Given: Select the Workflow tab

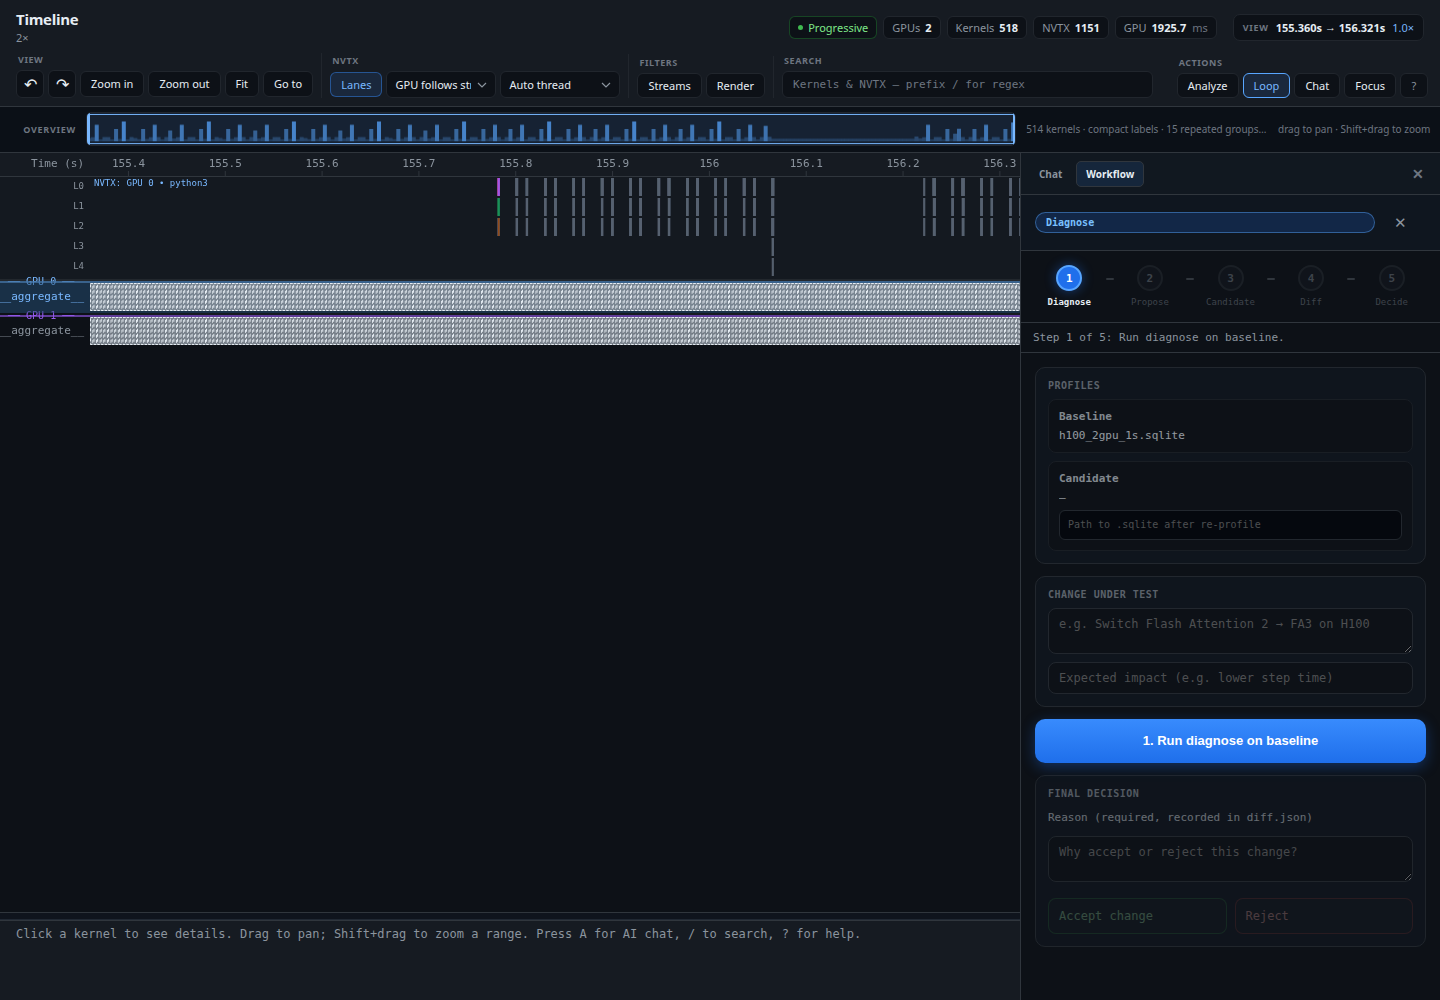Looking at the screenshot, I should tap(1110, 174).
